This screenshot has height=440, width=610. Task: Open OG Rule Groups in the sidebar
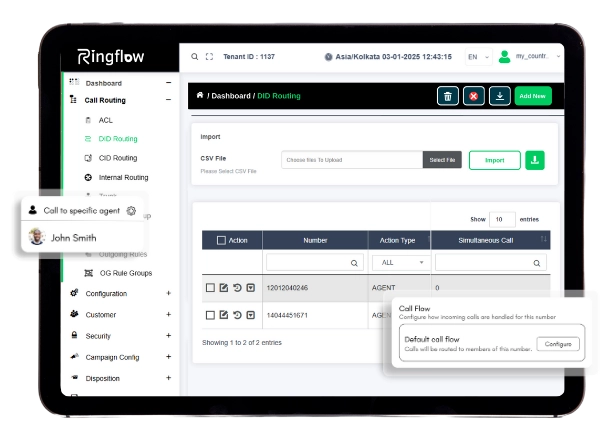(x=126, y=273)
